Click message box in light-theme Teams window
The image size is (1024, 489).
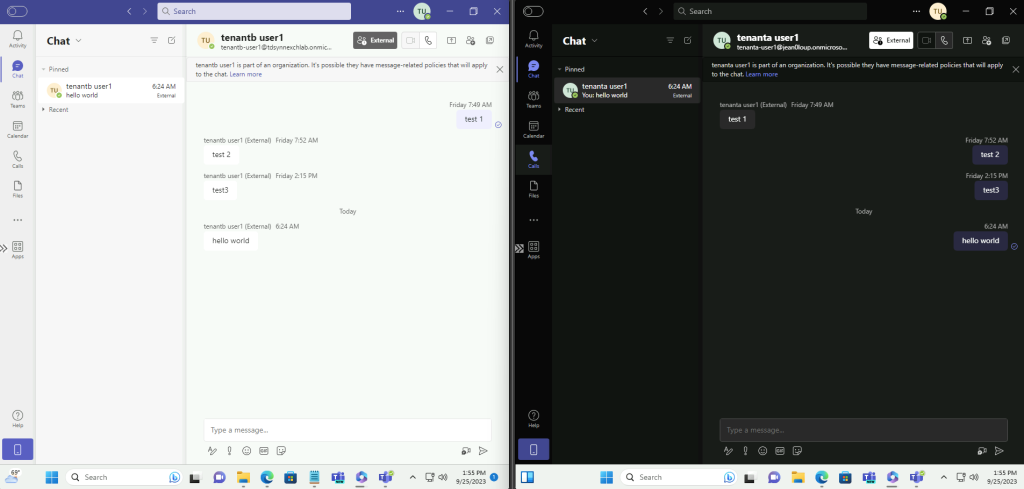(347, 430)
